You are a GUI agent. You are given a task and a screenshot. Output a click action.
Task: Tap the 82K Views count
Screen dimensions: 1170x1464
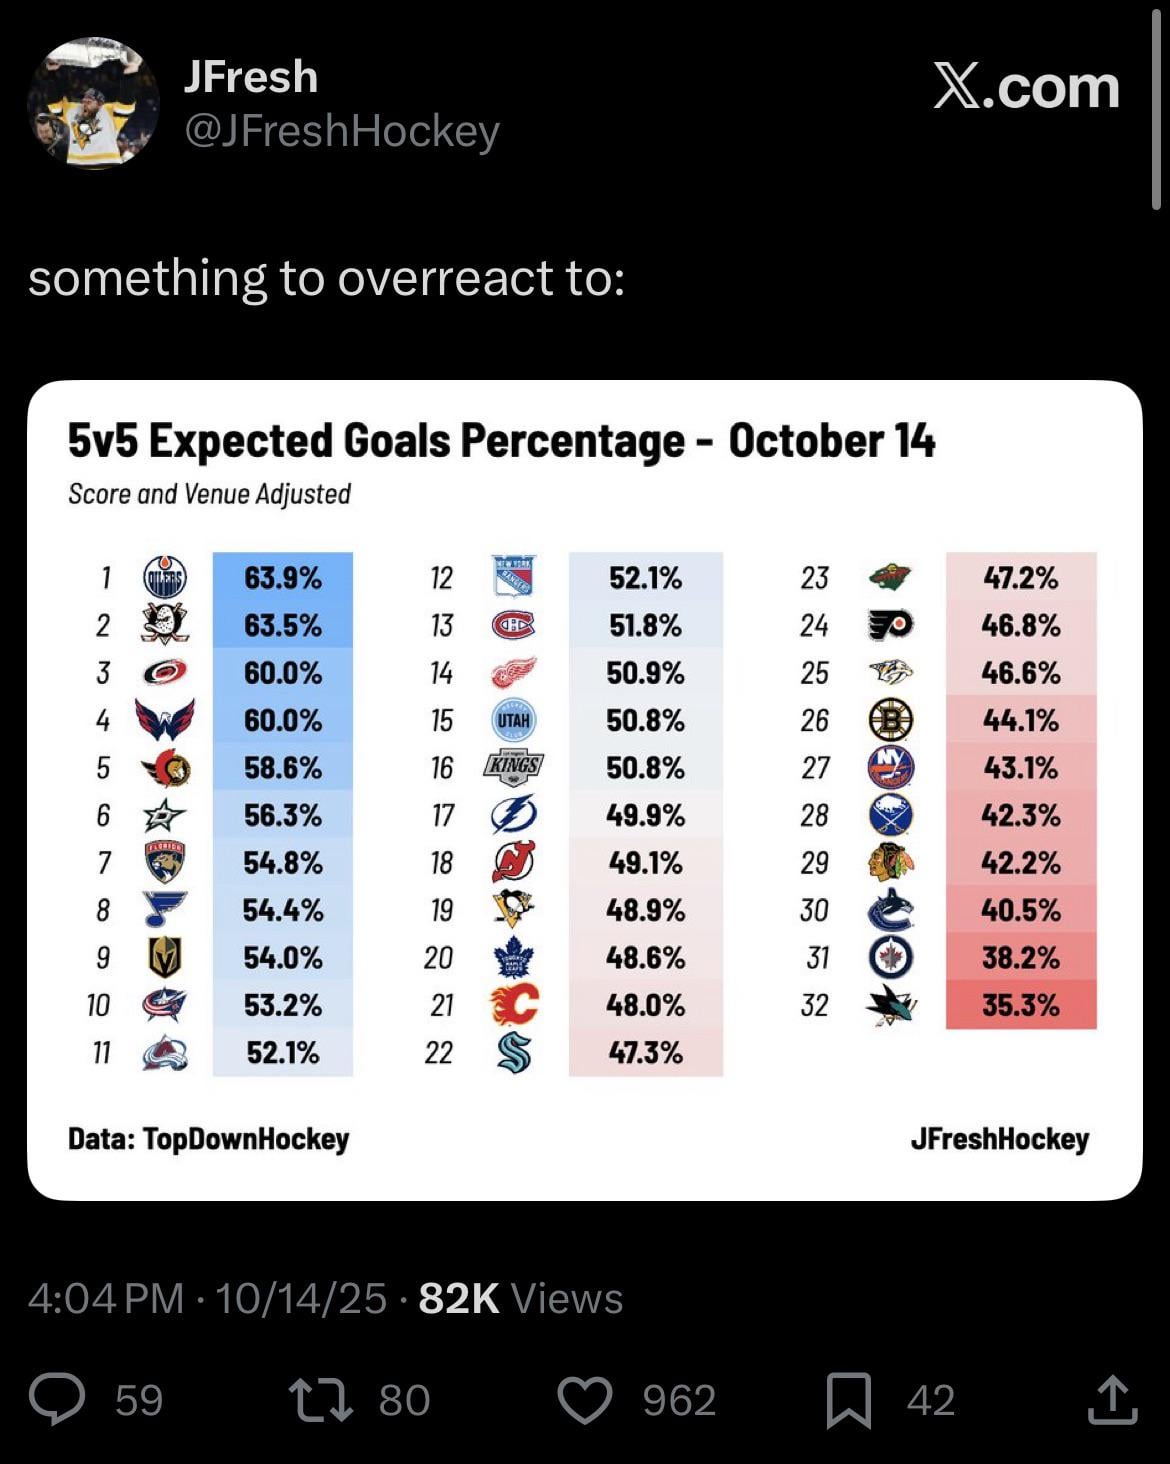[x=520, y=1298]
